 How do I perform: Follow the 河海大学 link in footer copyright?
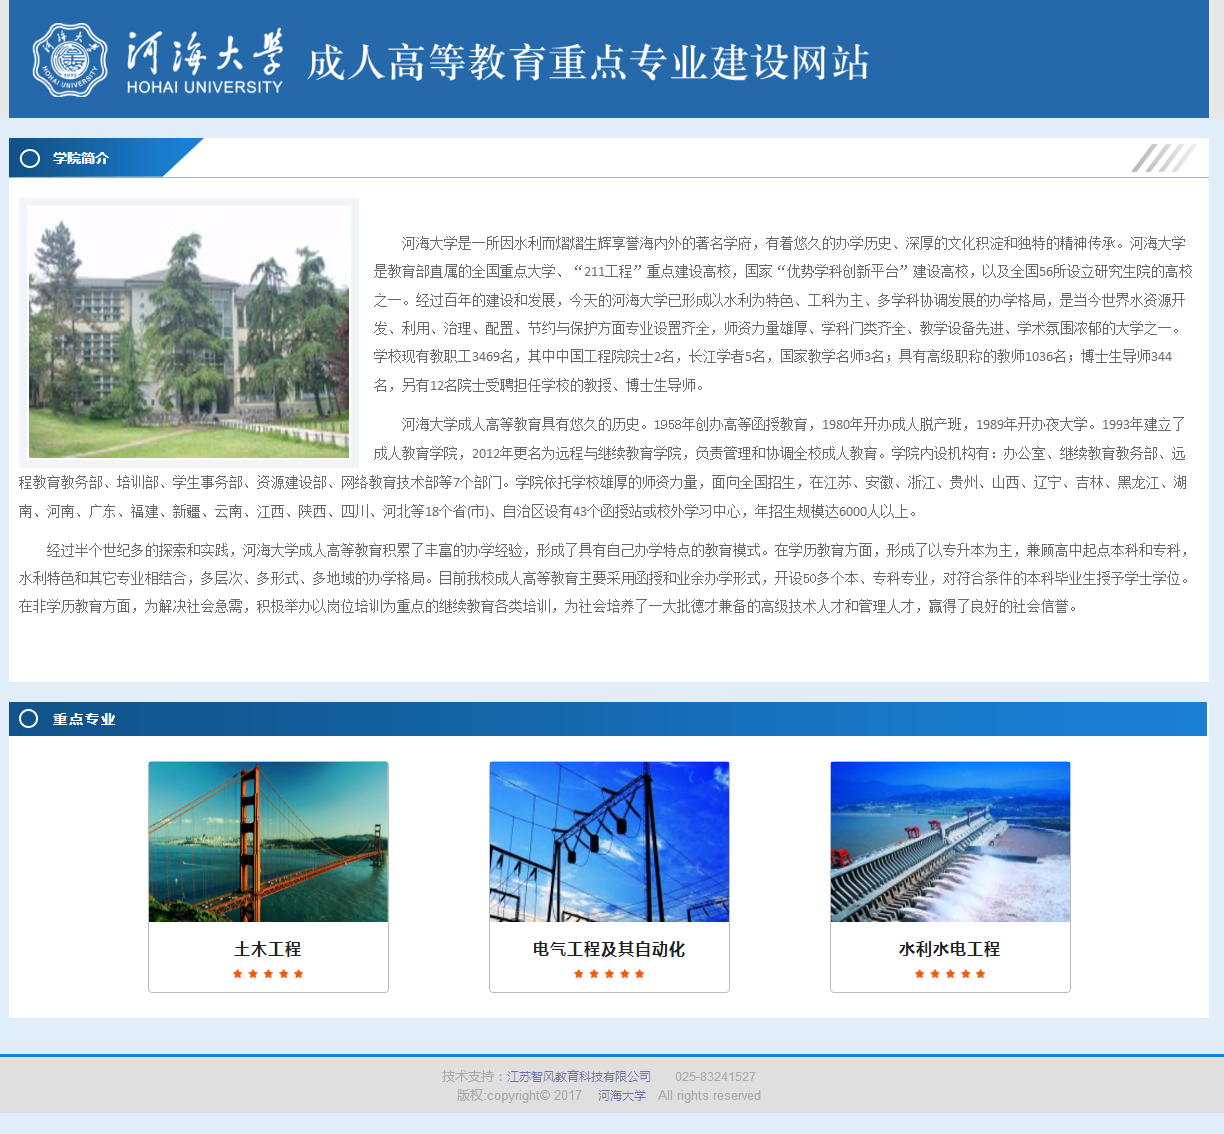click(622, 1096)
